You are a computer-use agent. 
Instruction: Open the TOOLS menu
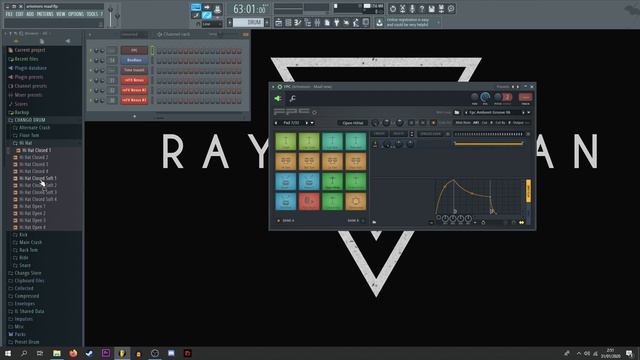[x=92, y=14]
